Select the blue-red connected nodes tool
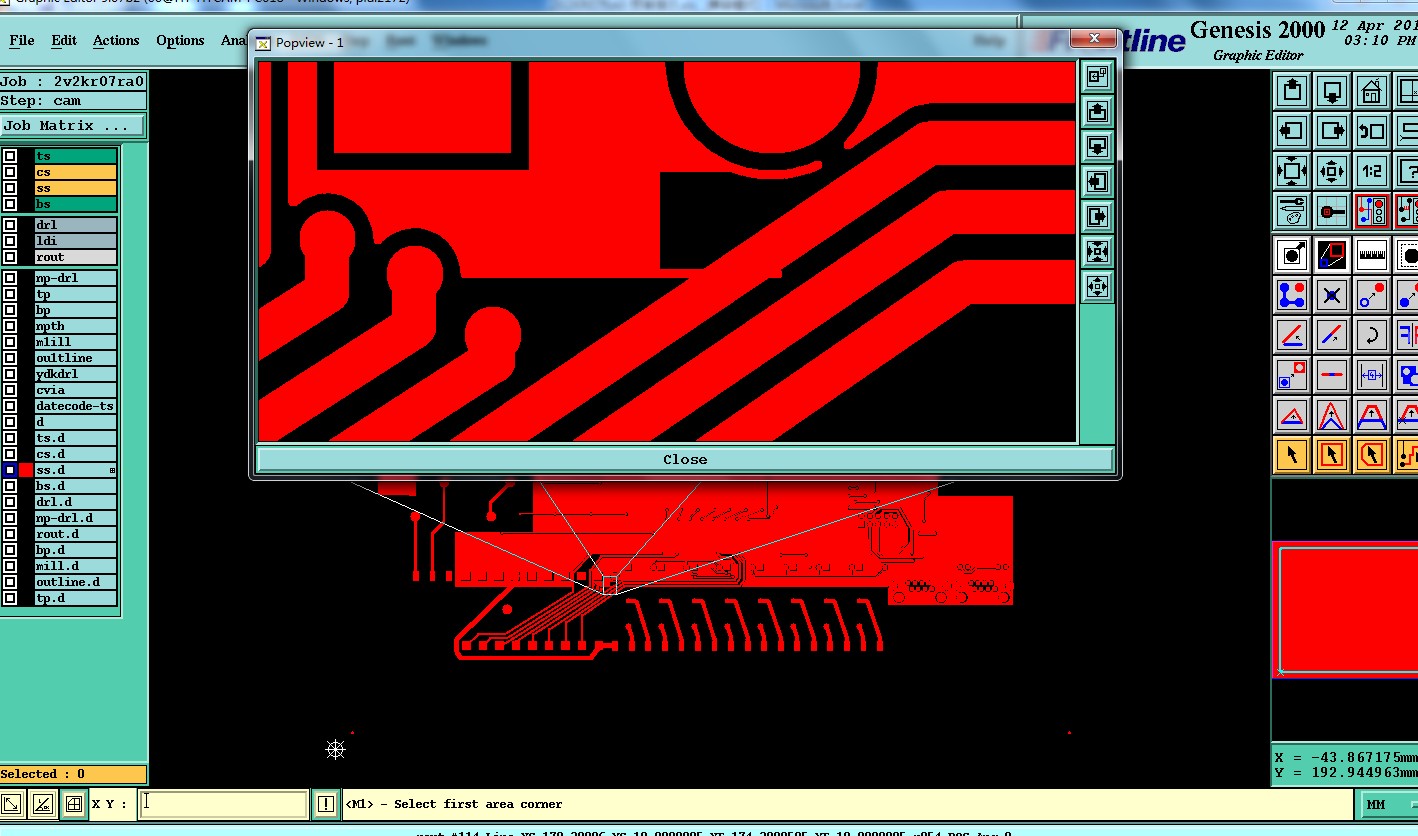Screen dimensions: 1418x836 point(1292,295)
